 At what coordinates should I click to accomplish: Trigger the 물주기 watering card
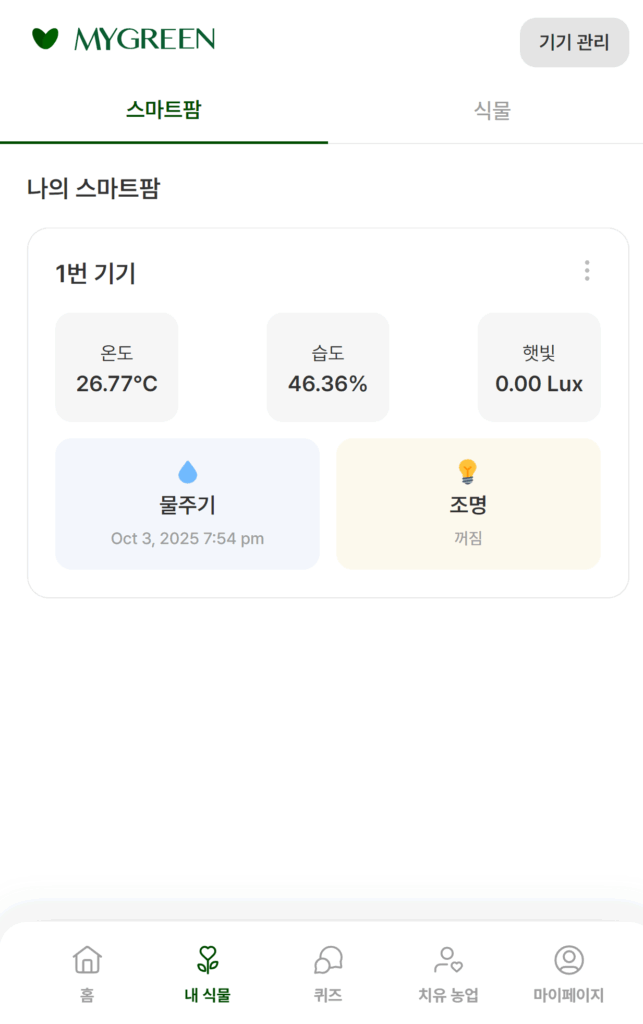click(x=188, y=504)
